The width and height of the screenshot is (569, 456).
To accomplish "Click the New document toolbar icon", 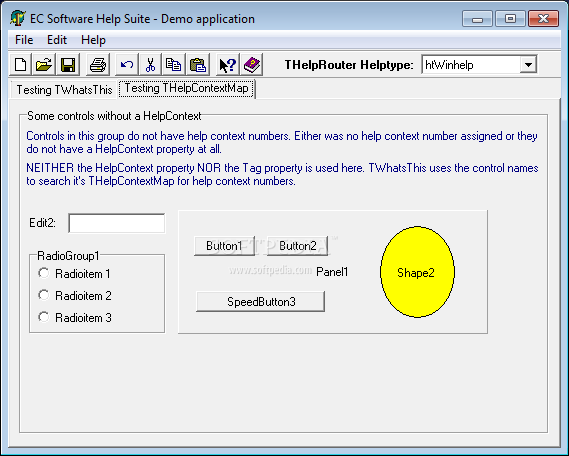I will (x=20, y=65).
